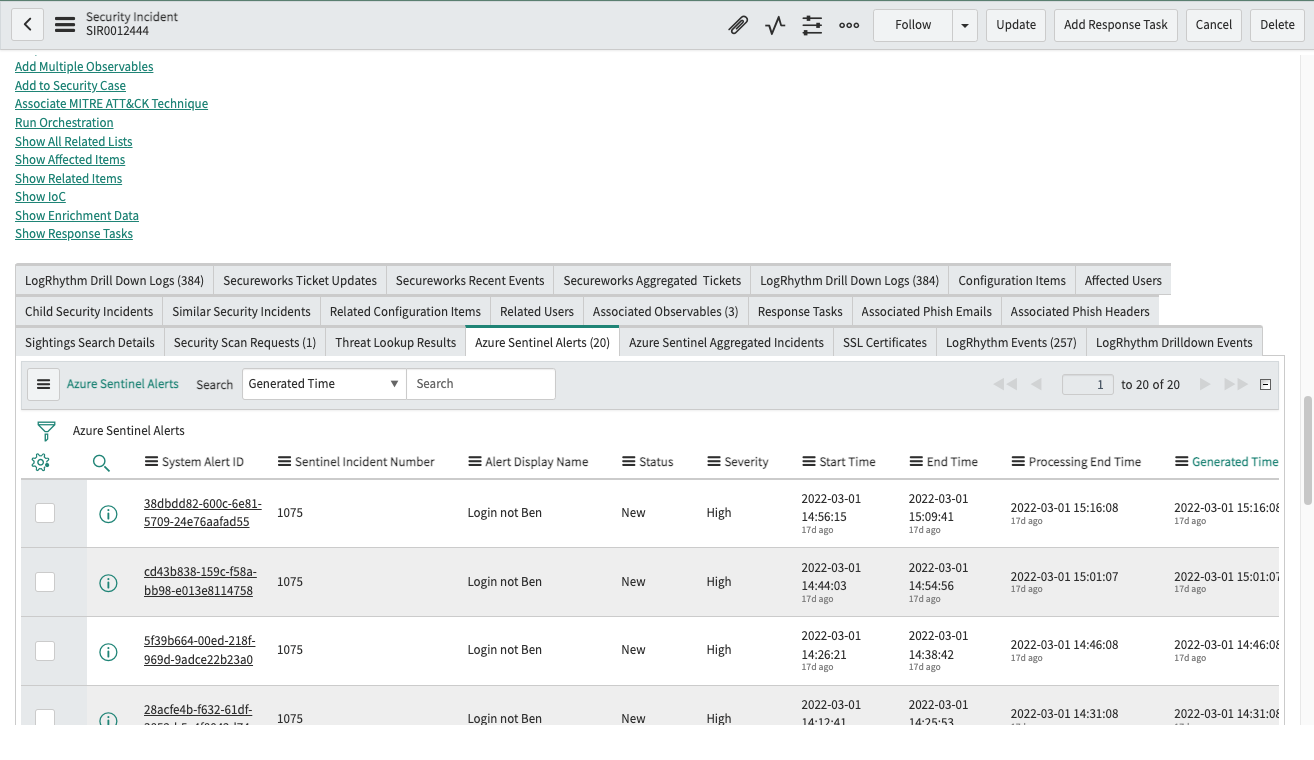Preview record 38dbdd82 info icon

108,514
